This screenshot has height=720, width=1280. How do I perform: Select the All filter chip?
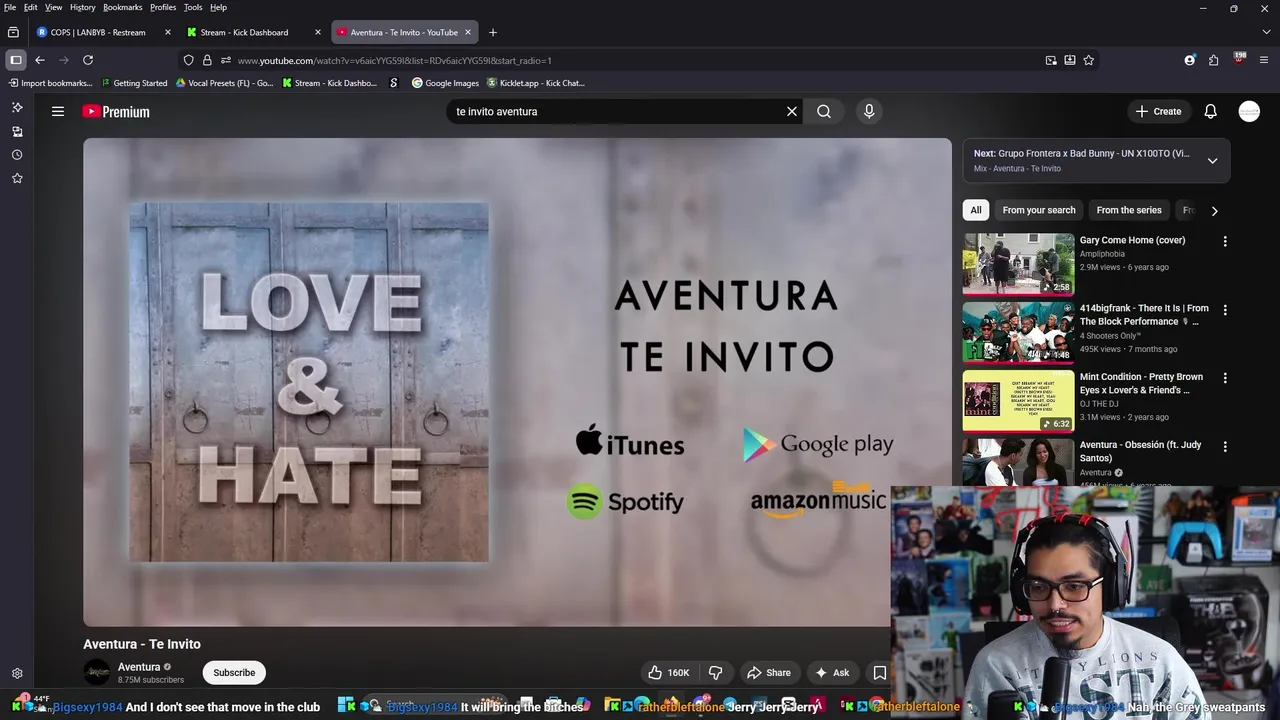[976, 210]
